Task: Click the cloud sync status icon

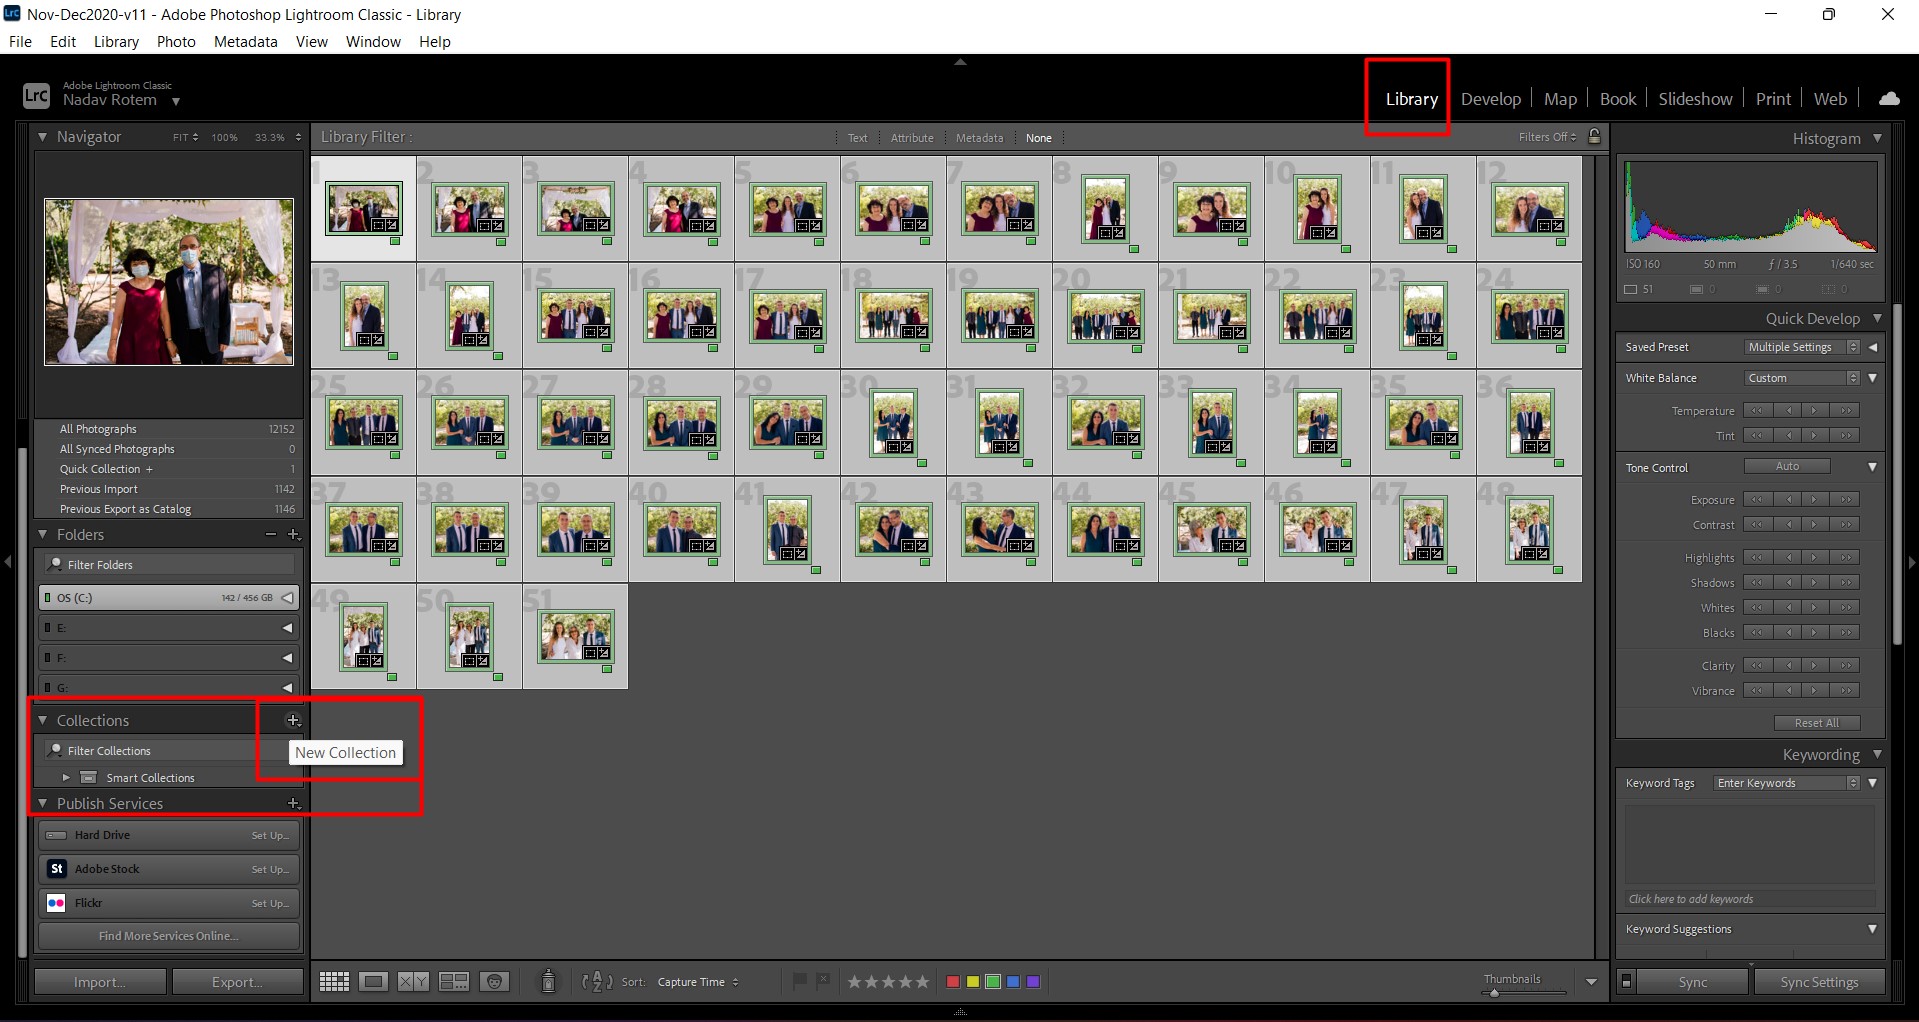Action: click(1889, 99)
